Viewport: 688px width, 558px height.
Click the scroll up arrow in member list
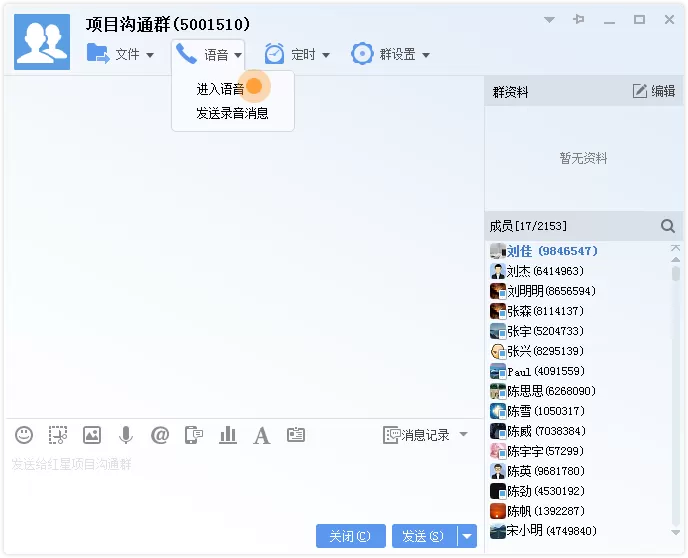click(676, 260)
